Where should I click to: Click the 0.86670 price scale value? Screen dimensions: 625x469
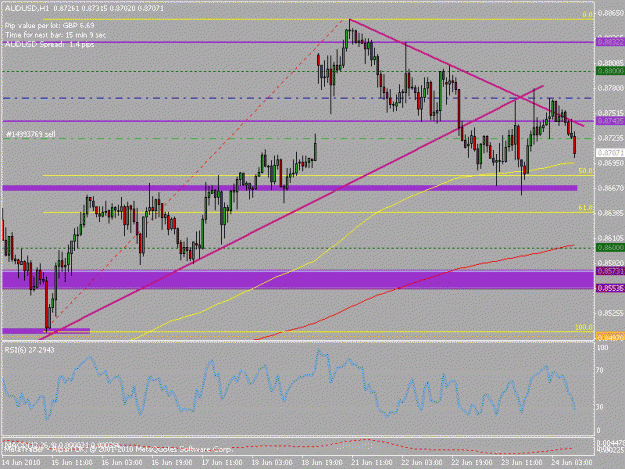point(610,188)
